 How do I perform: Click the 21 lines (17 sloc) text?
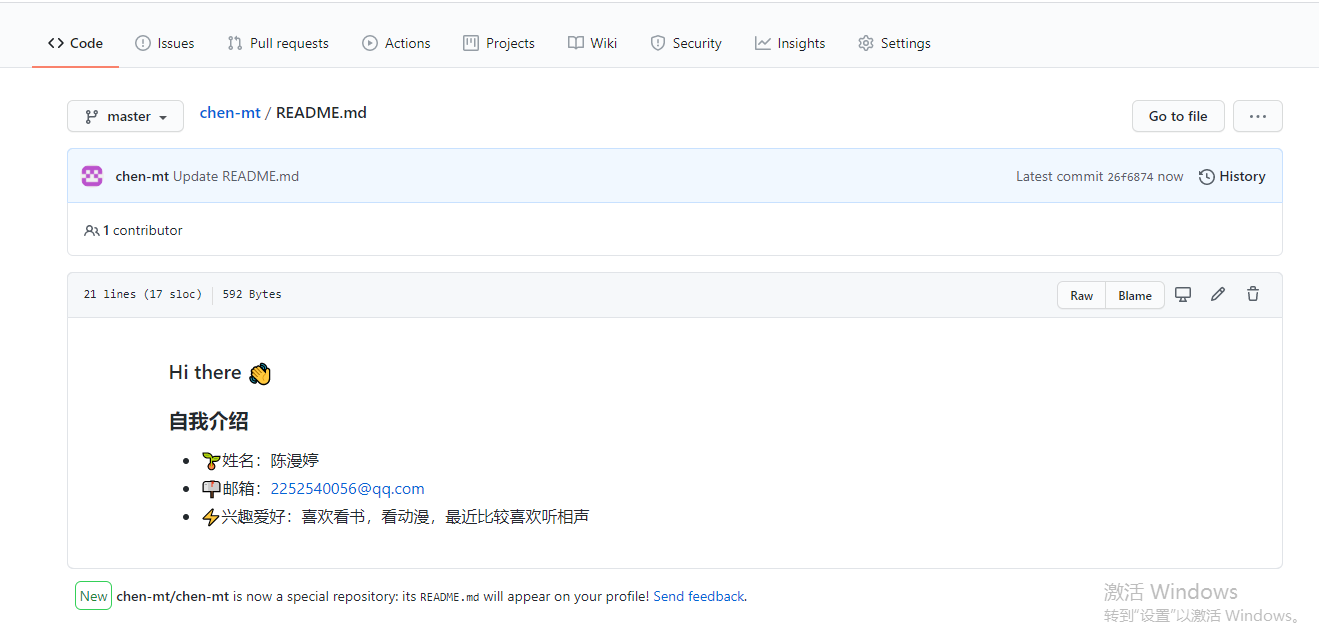(x=143, y=294)
